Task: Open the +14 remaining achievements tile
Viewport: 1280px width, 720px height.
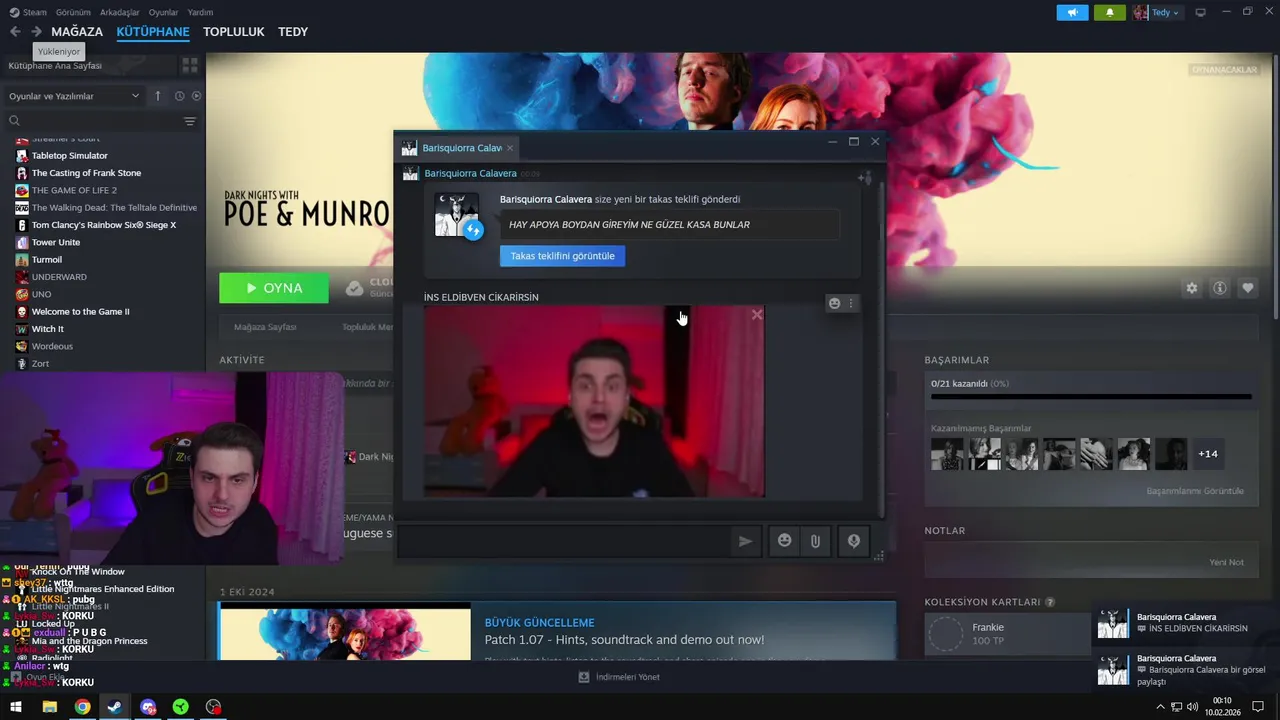Action: coord(1208,454)
